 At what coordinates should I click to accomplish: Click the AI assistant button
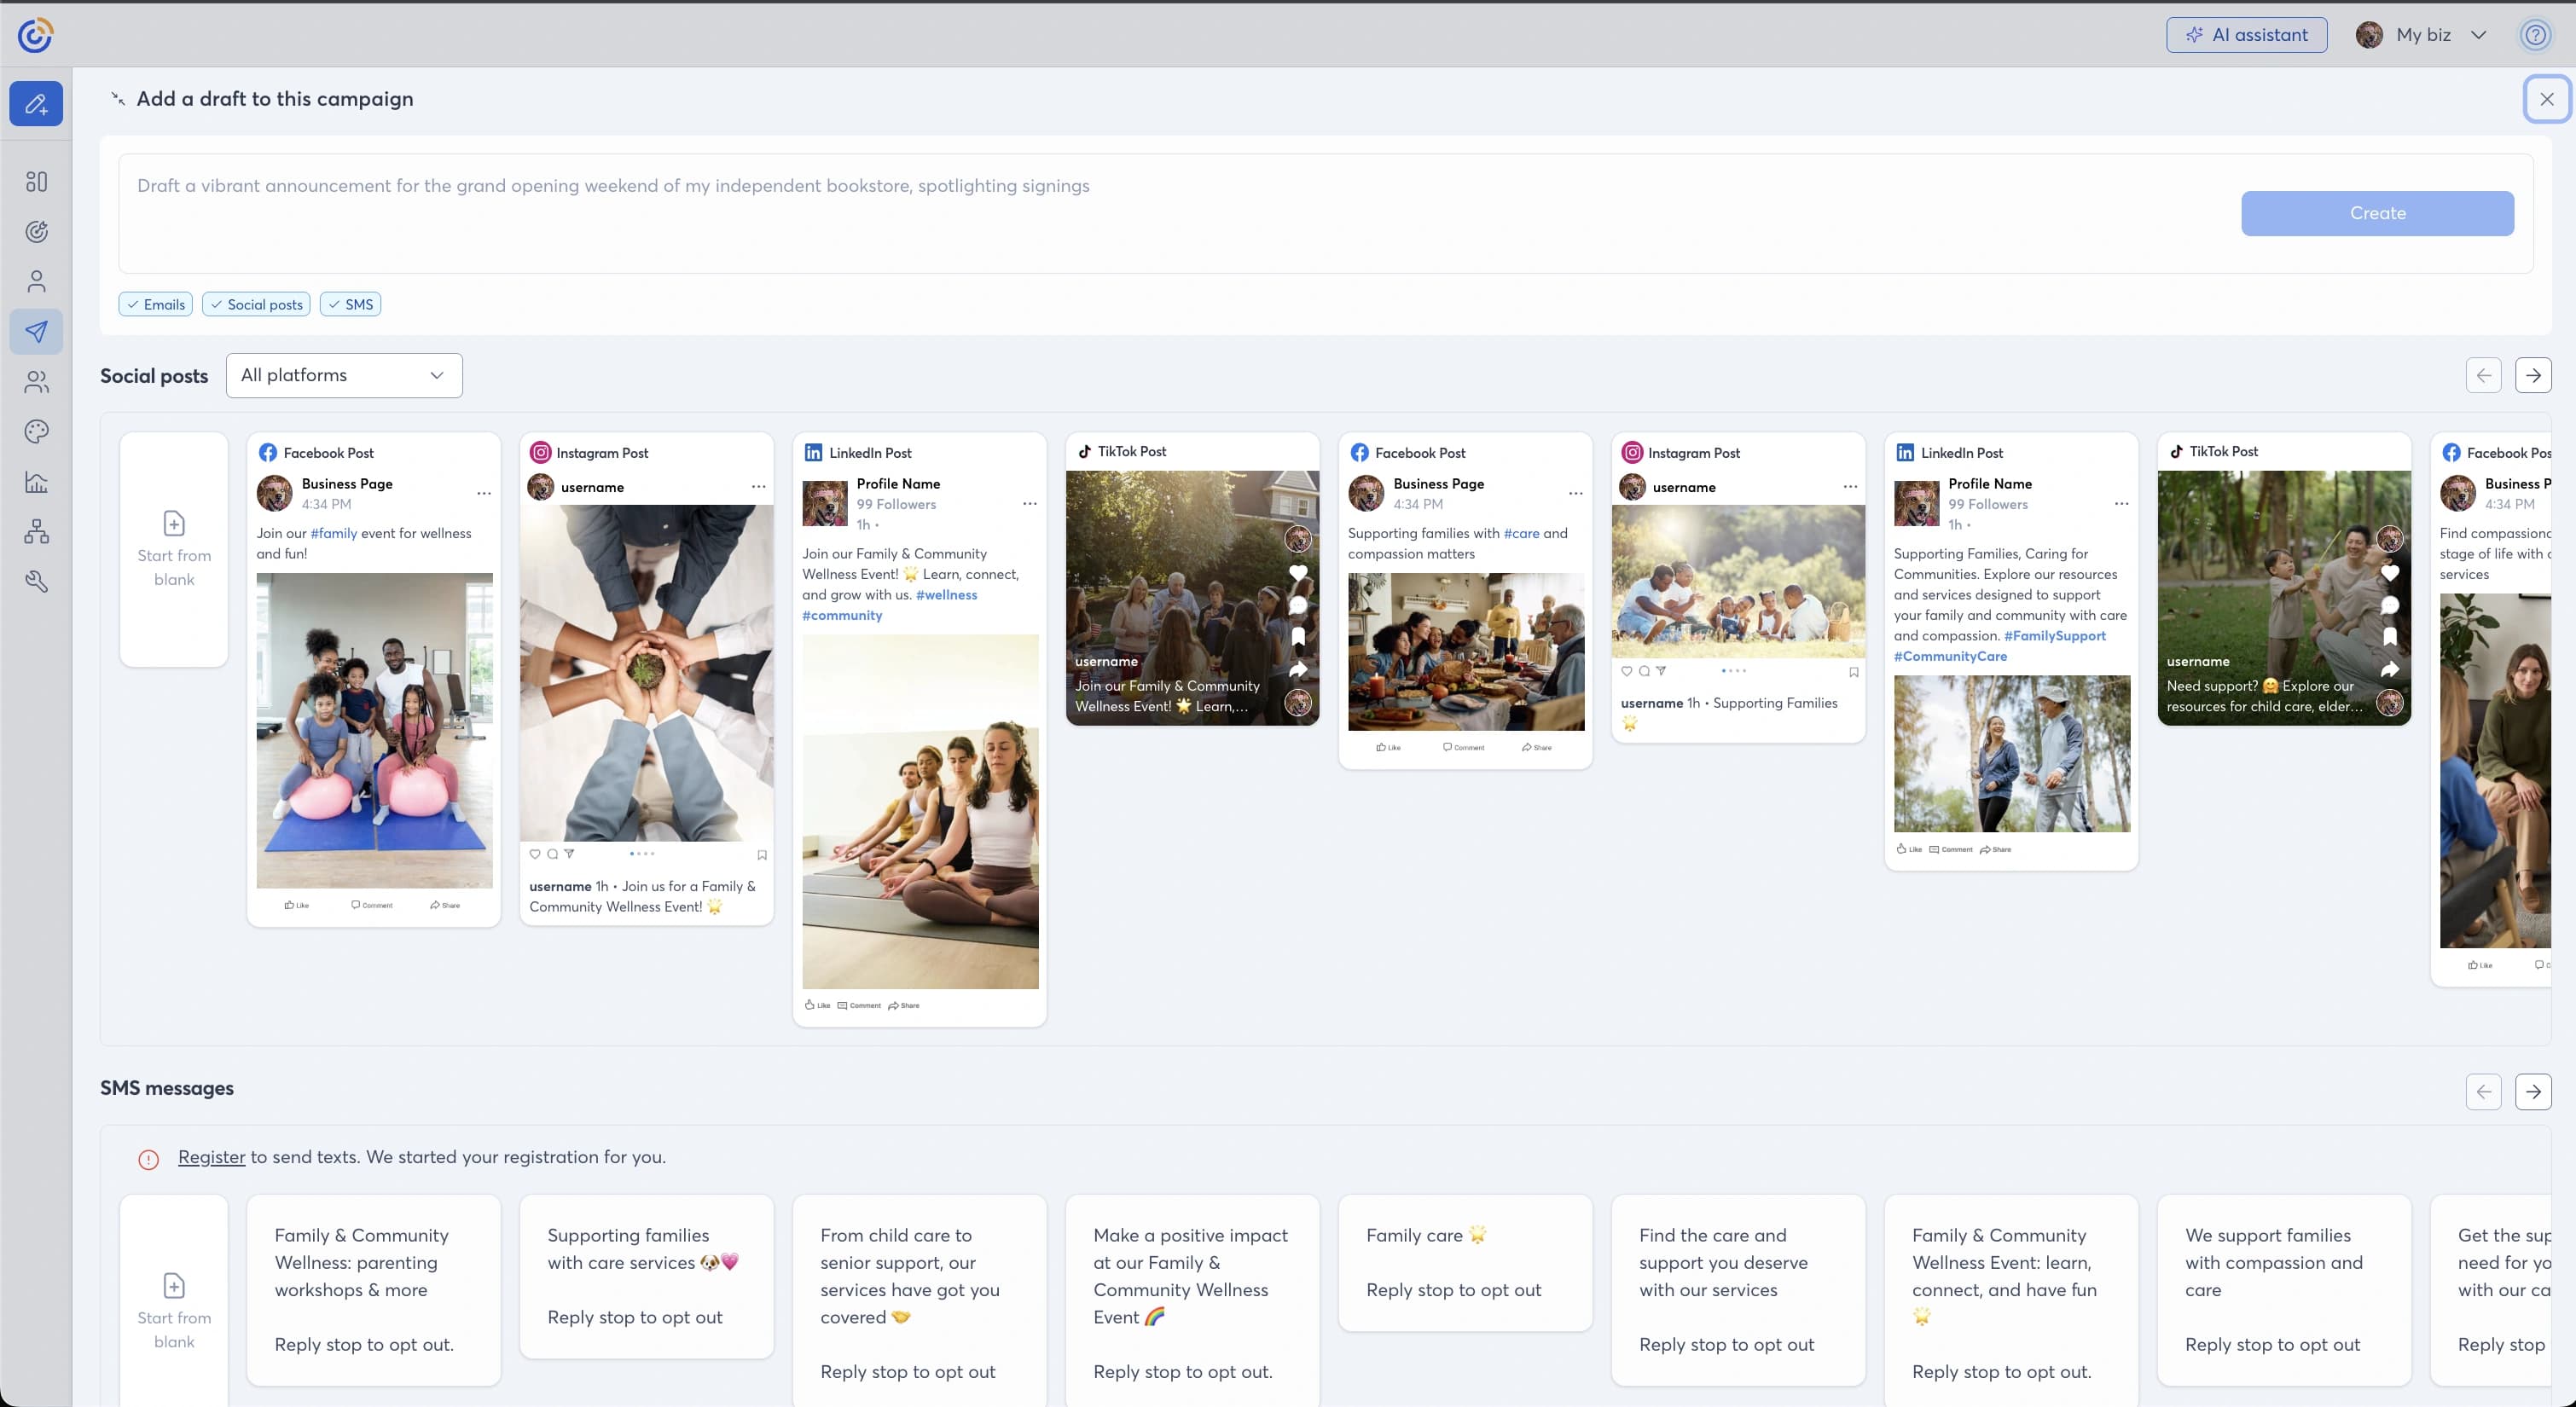click(x=2246, y=35)
